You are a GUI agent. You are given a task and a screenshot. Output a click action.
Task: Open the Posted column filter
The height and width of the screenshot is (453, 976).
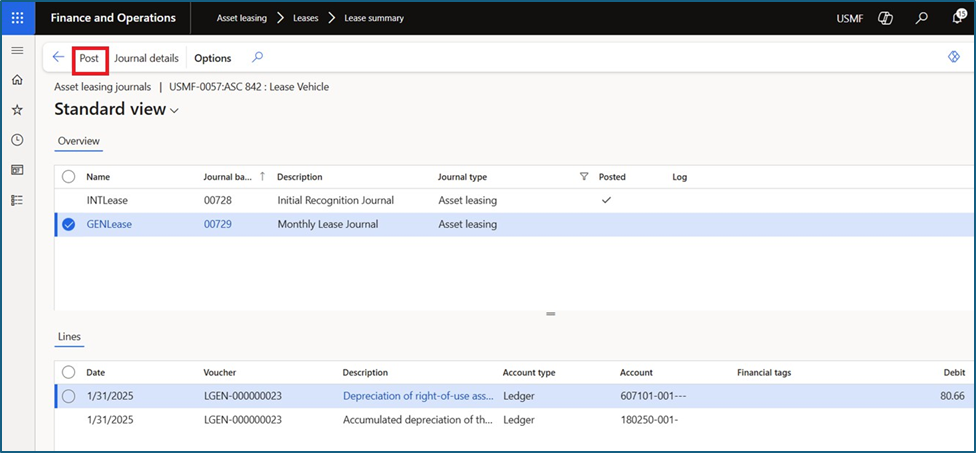[x=584, y=177]
